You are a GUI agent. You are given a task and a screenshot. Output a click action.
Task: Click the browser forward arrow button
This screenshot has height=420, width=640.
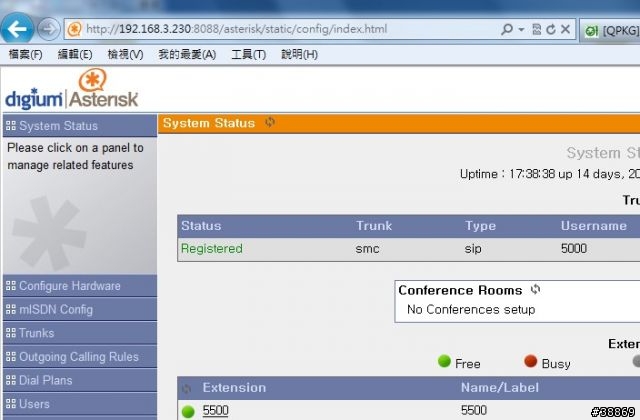(x=49, y=29)
